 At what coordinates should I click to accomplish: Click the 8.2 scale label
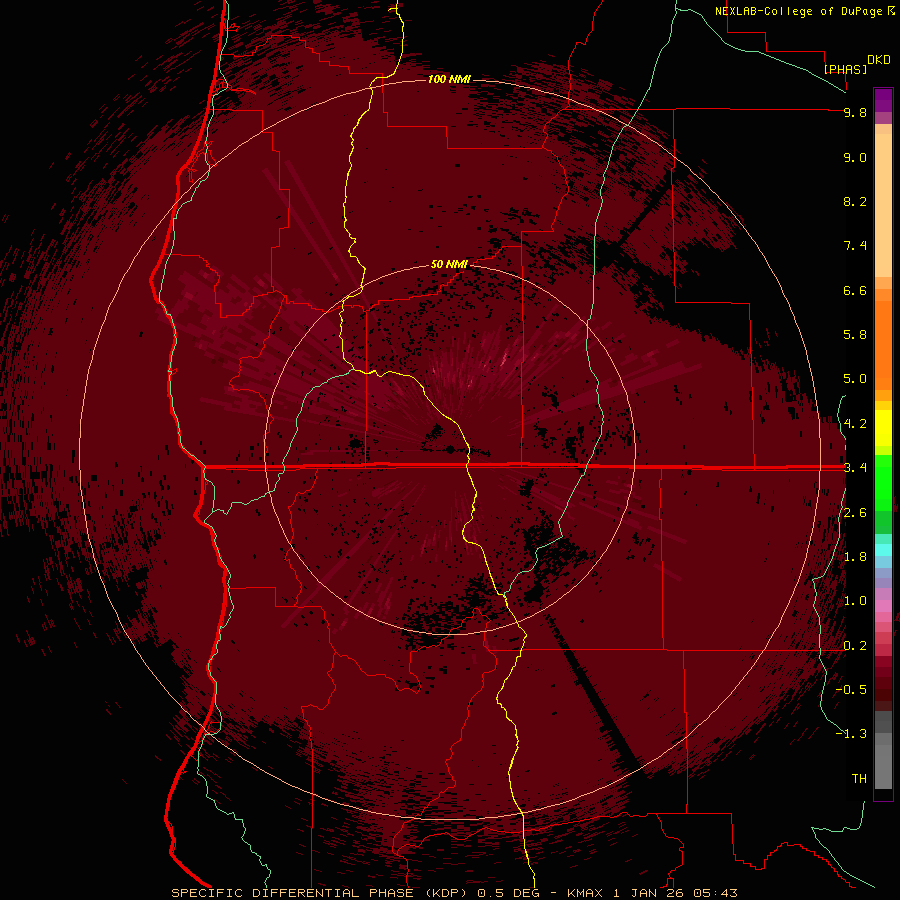tap(855, 201)
